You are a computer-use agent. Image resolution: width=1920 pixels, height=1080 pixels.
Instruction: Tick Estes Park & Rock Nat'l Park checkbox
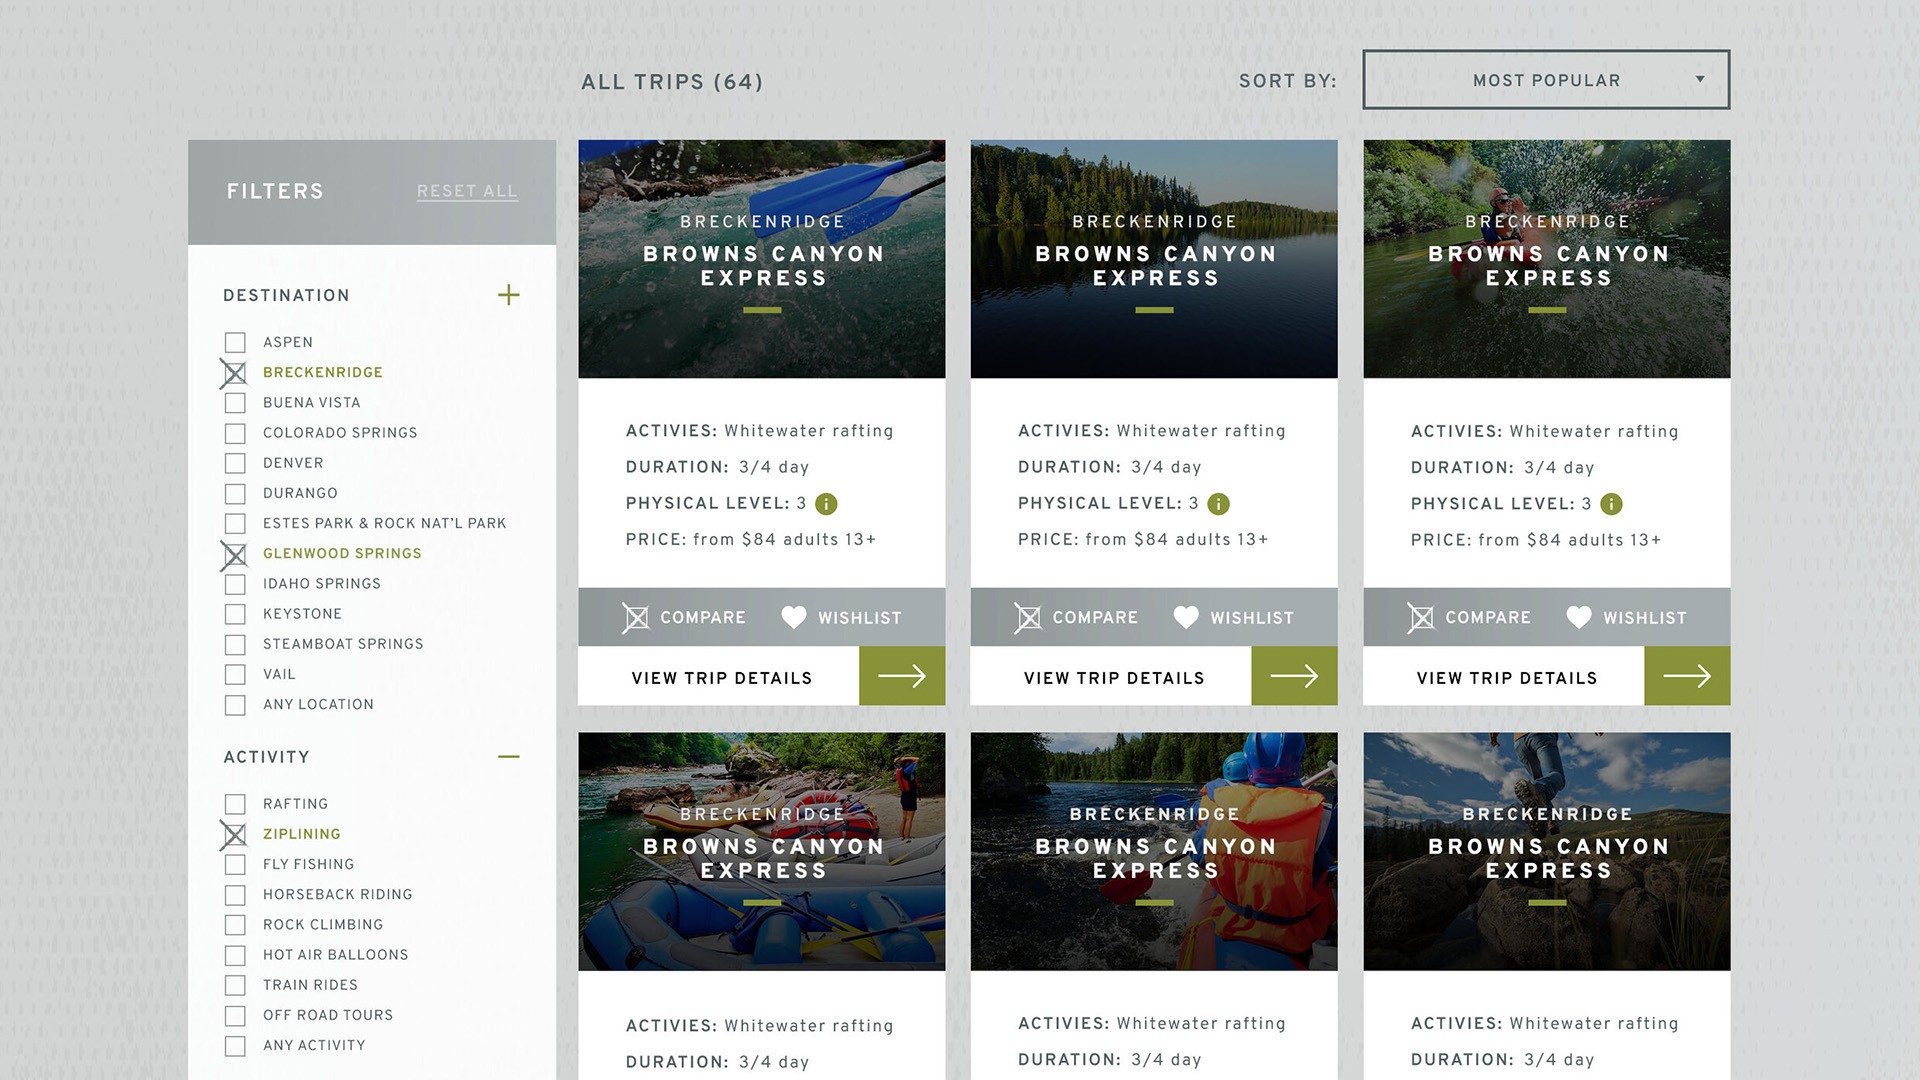click(x=235, y=524)
